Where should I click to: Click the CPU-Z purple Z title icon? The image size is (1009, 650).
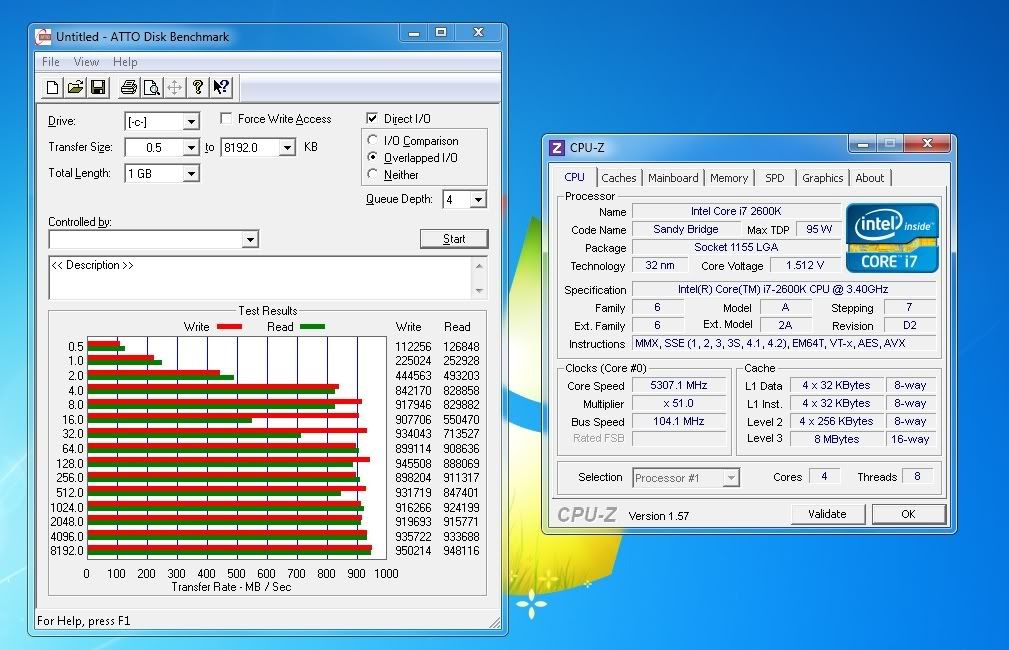(x=557, y=148)
